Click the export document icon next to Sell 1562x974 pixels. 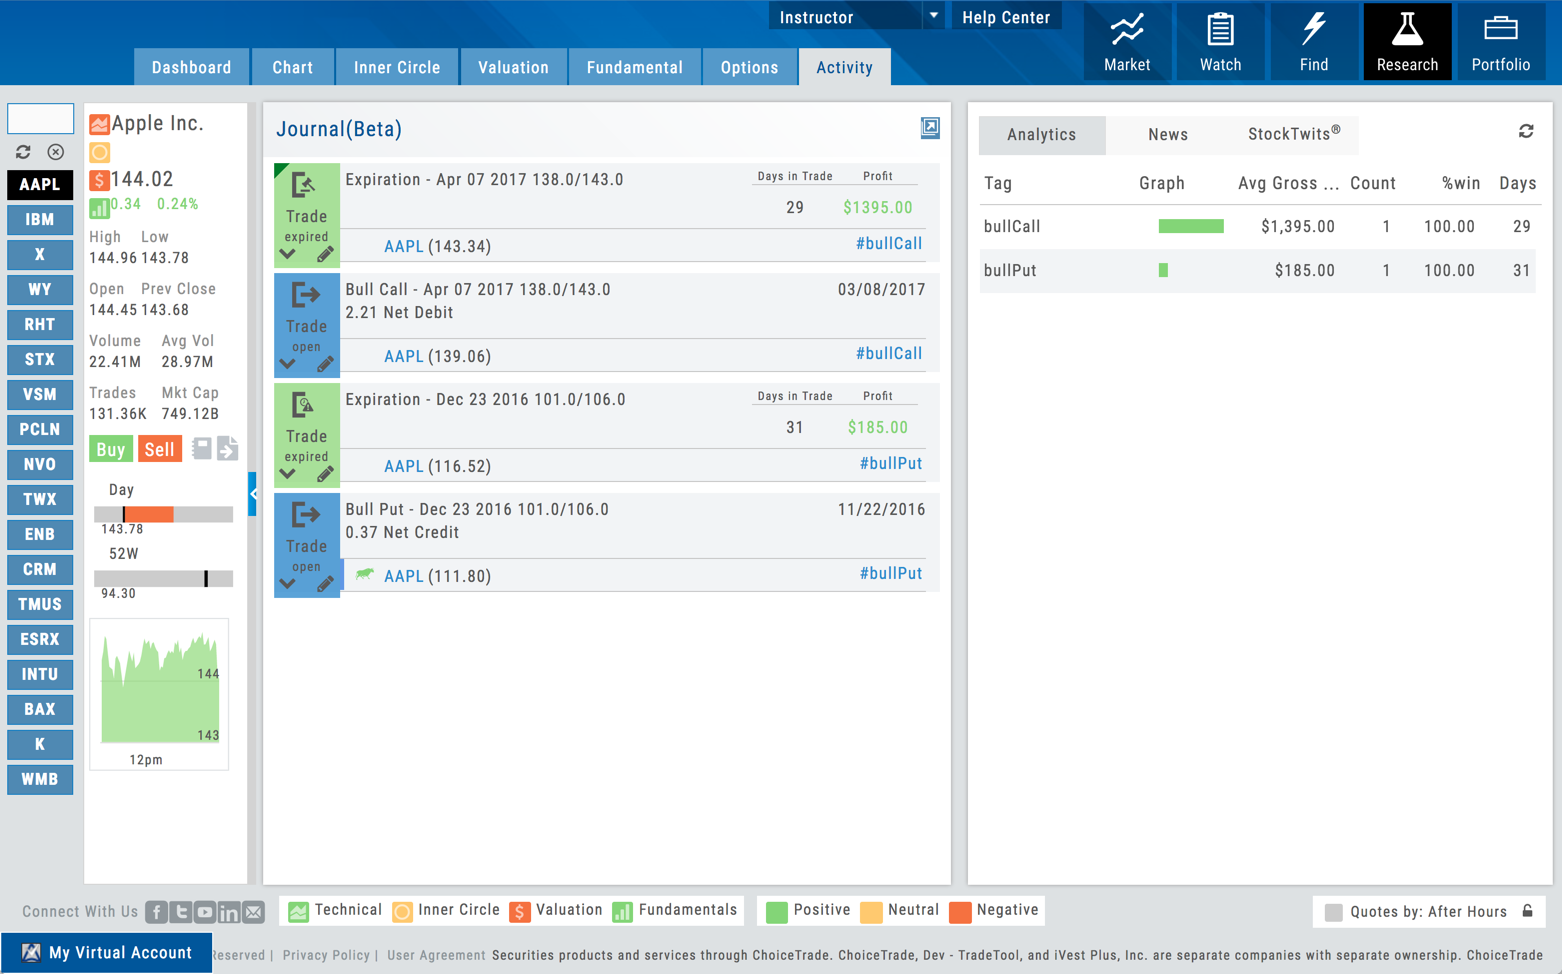(x=227, y=448)
